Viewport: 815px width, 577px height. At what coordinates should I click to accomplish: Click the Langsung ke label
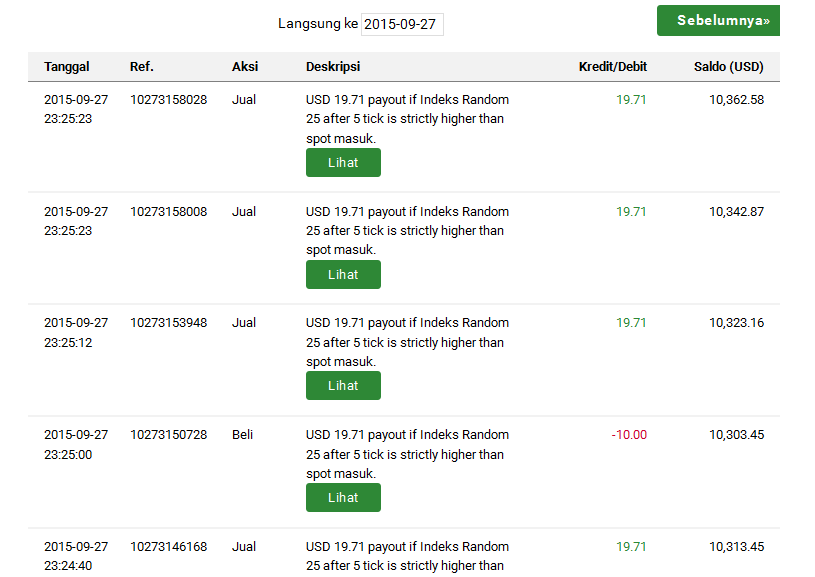(318, 24)
